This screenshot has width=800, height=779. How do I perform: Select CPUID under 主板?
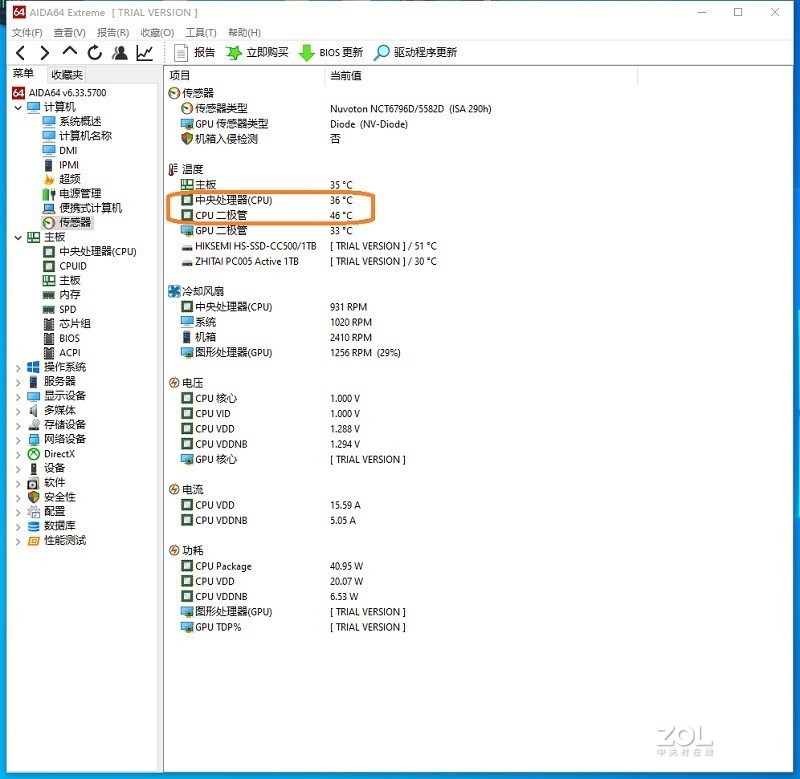(x=73, y=266)
